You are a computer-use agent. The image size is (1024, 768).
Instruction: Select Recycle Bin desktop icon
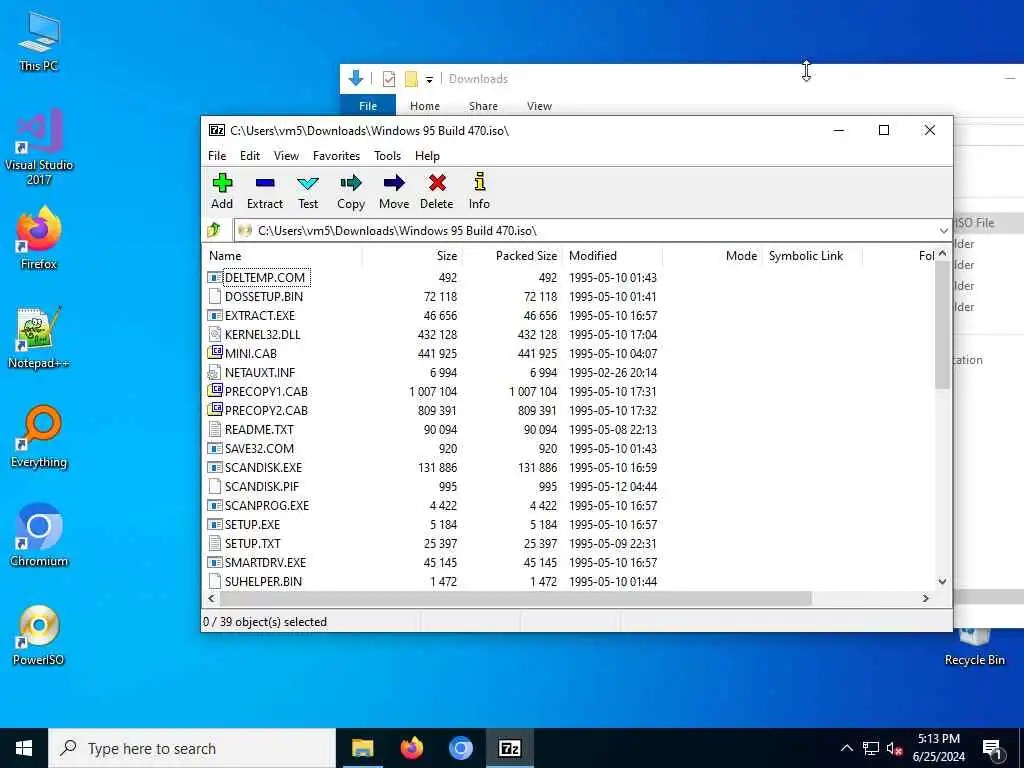(974, 647)
